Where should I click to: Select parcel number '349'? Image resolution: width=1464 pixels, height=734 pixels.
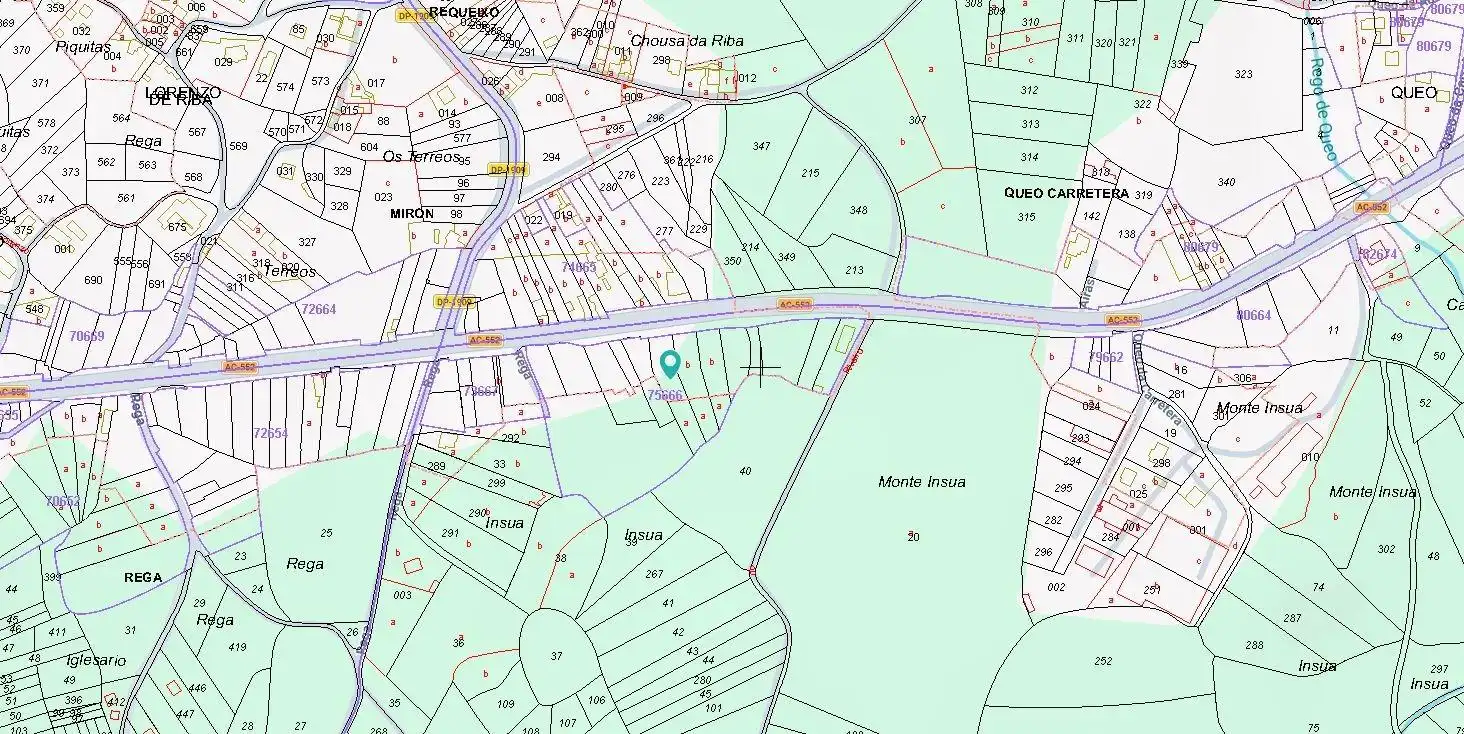[x=787, y=257]
